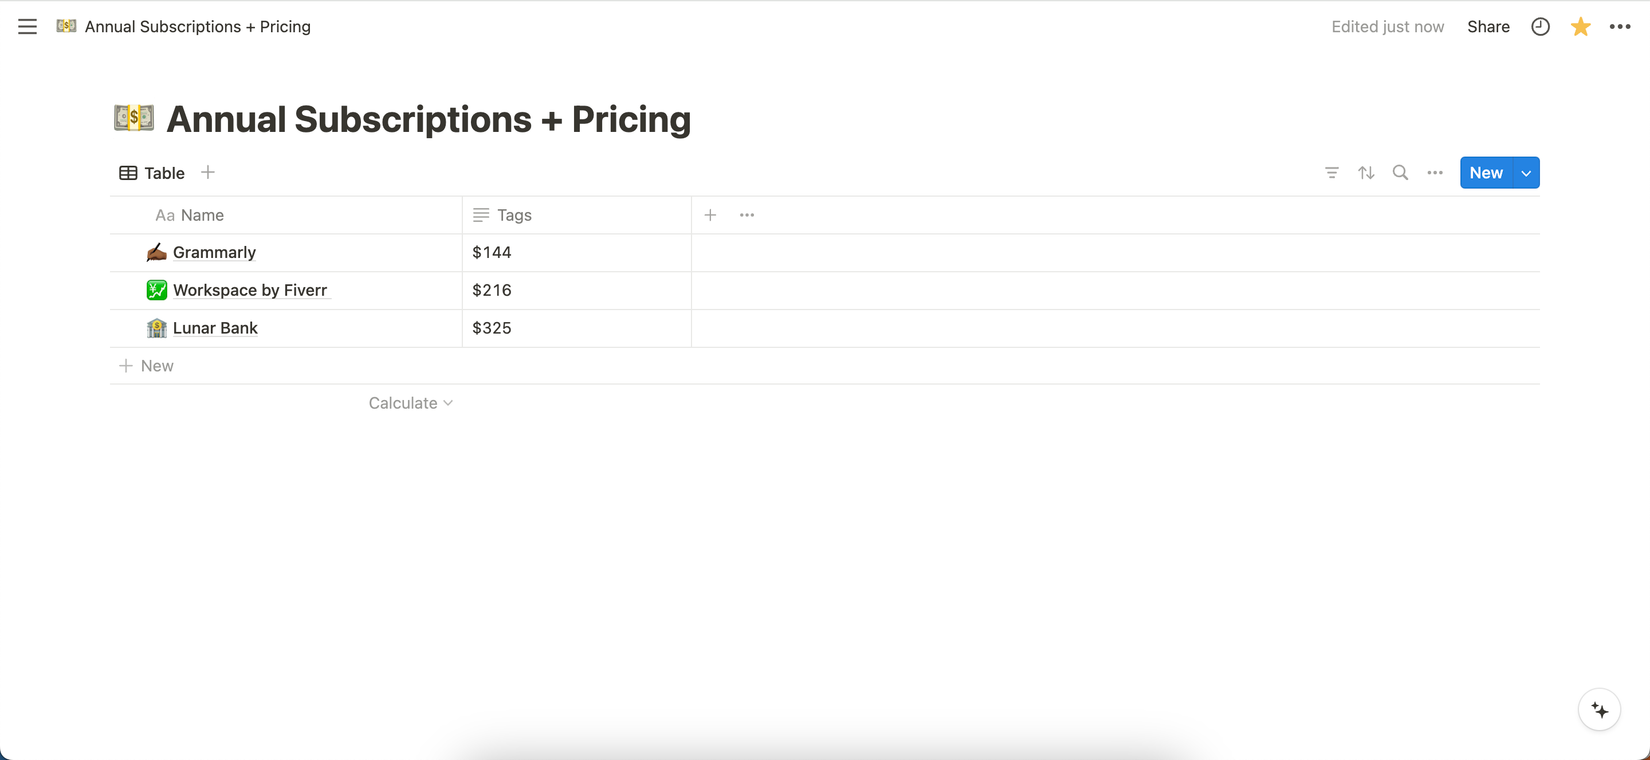Image resolution: width=1650 pixels, height=760 pixels.
Task: Click the Grammarly pencil emoji icon
Action: coord(156,252)
